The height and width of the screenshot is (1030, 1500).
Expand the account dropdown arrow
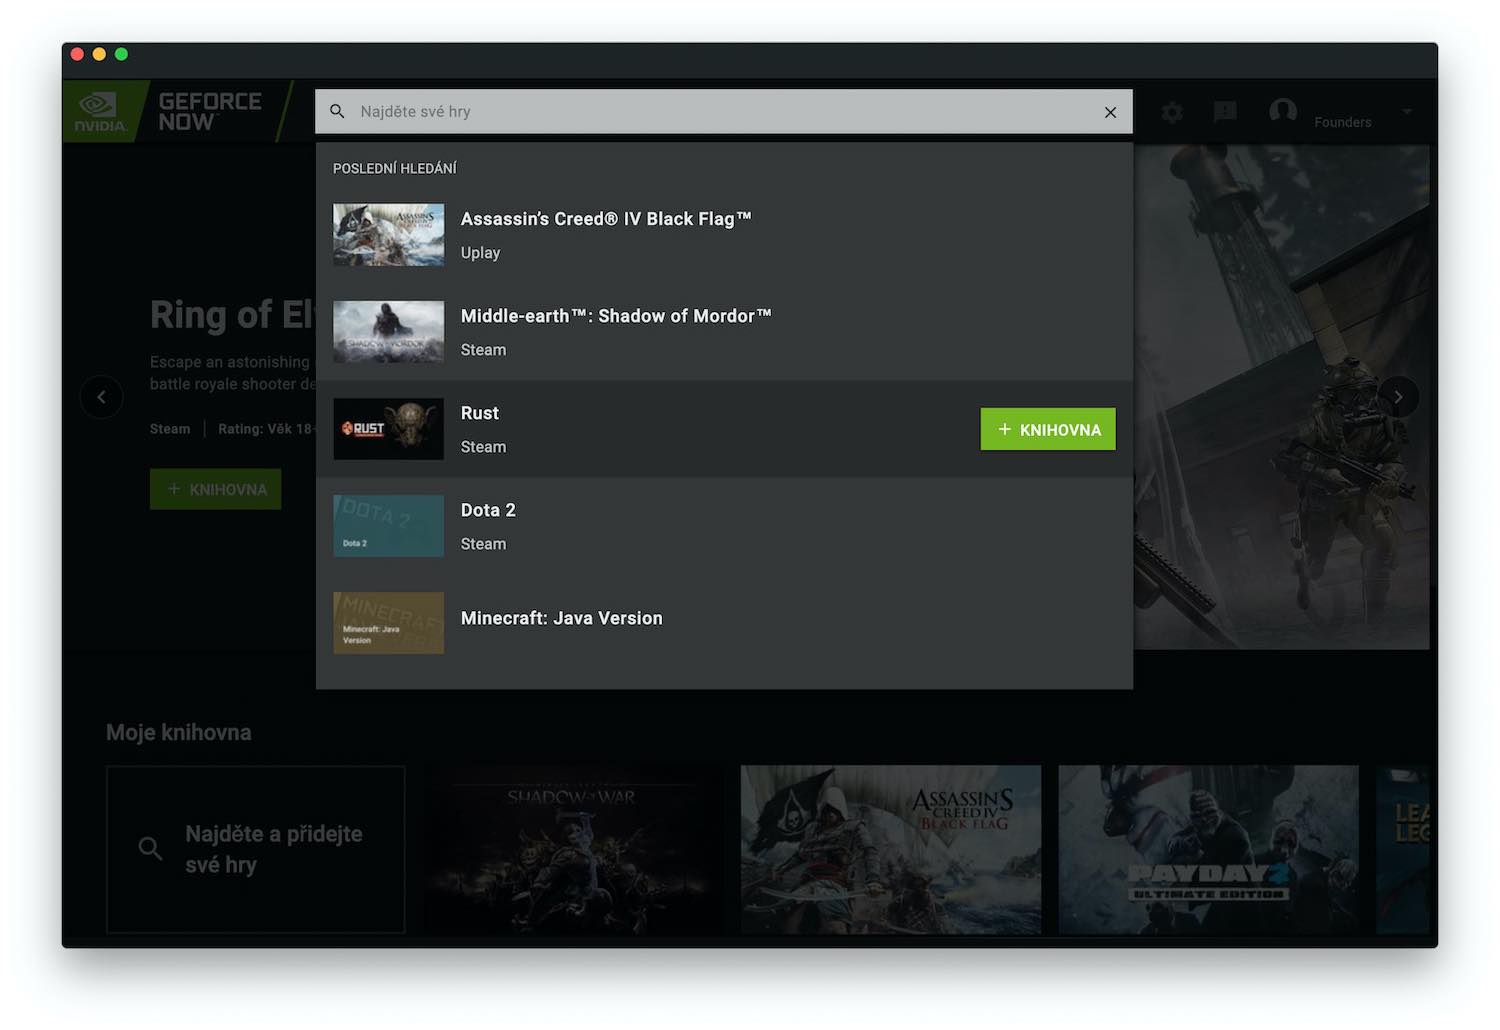pyautogui.click(x=1407, y=111)
